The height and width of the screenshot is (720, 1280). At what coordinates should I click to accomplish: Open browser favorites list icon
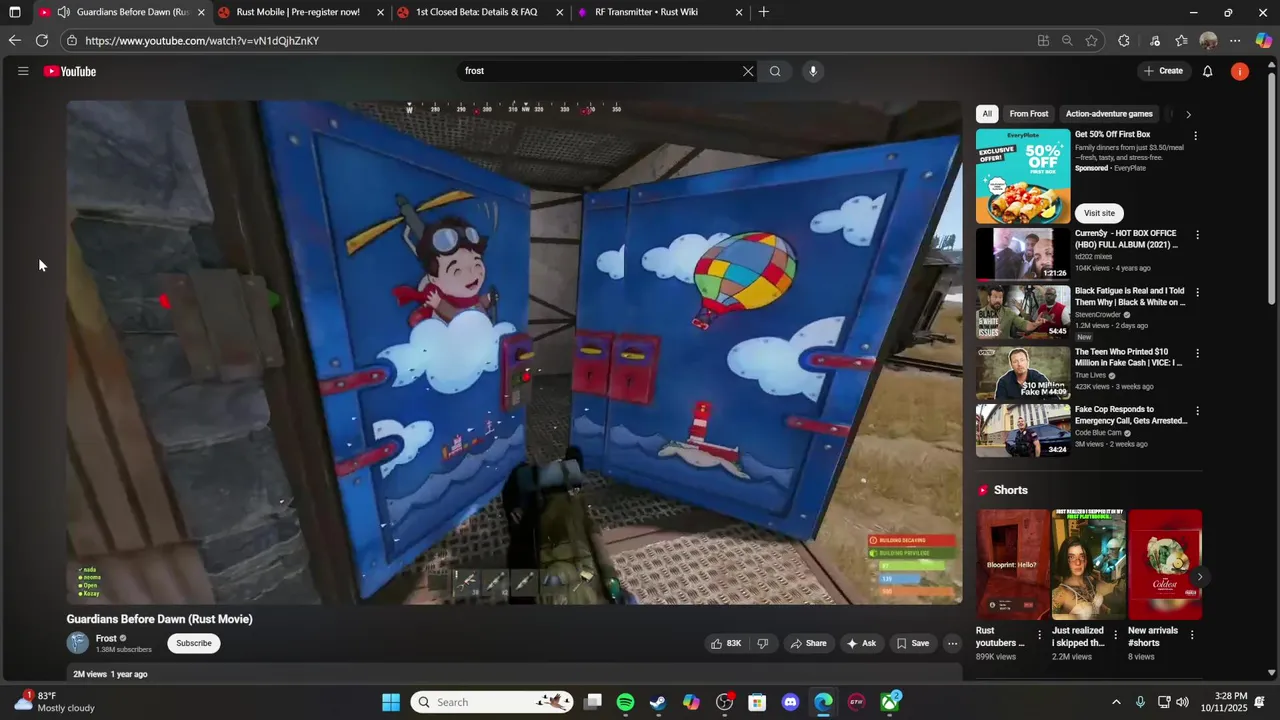point(1181,40)
